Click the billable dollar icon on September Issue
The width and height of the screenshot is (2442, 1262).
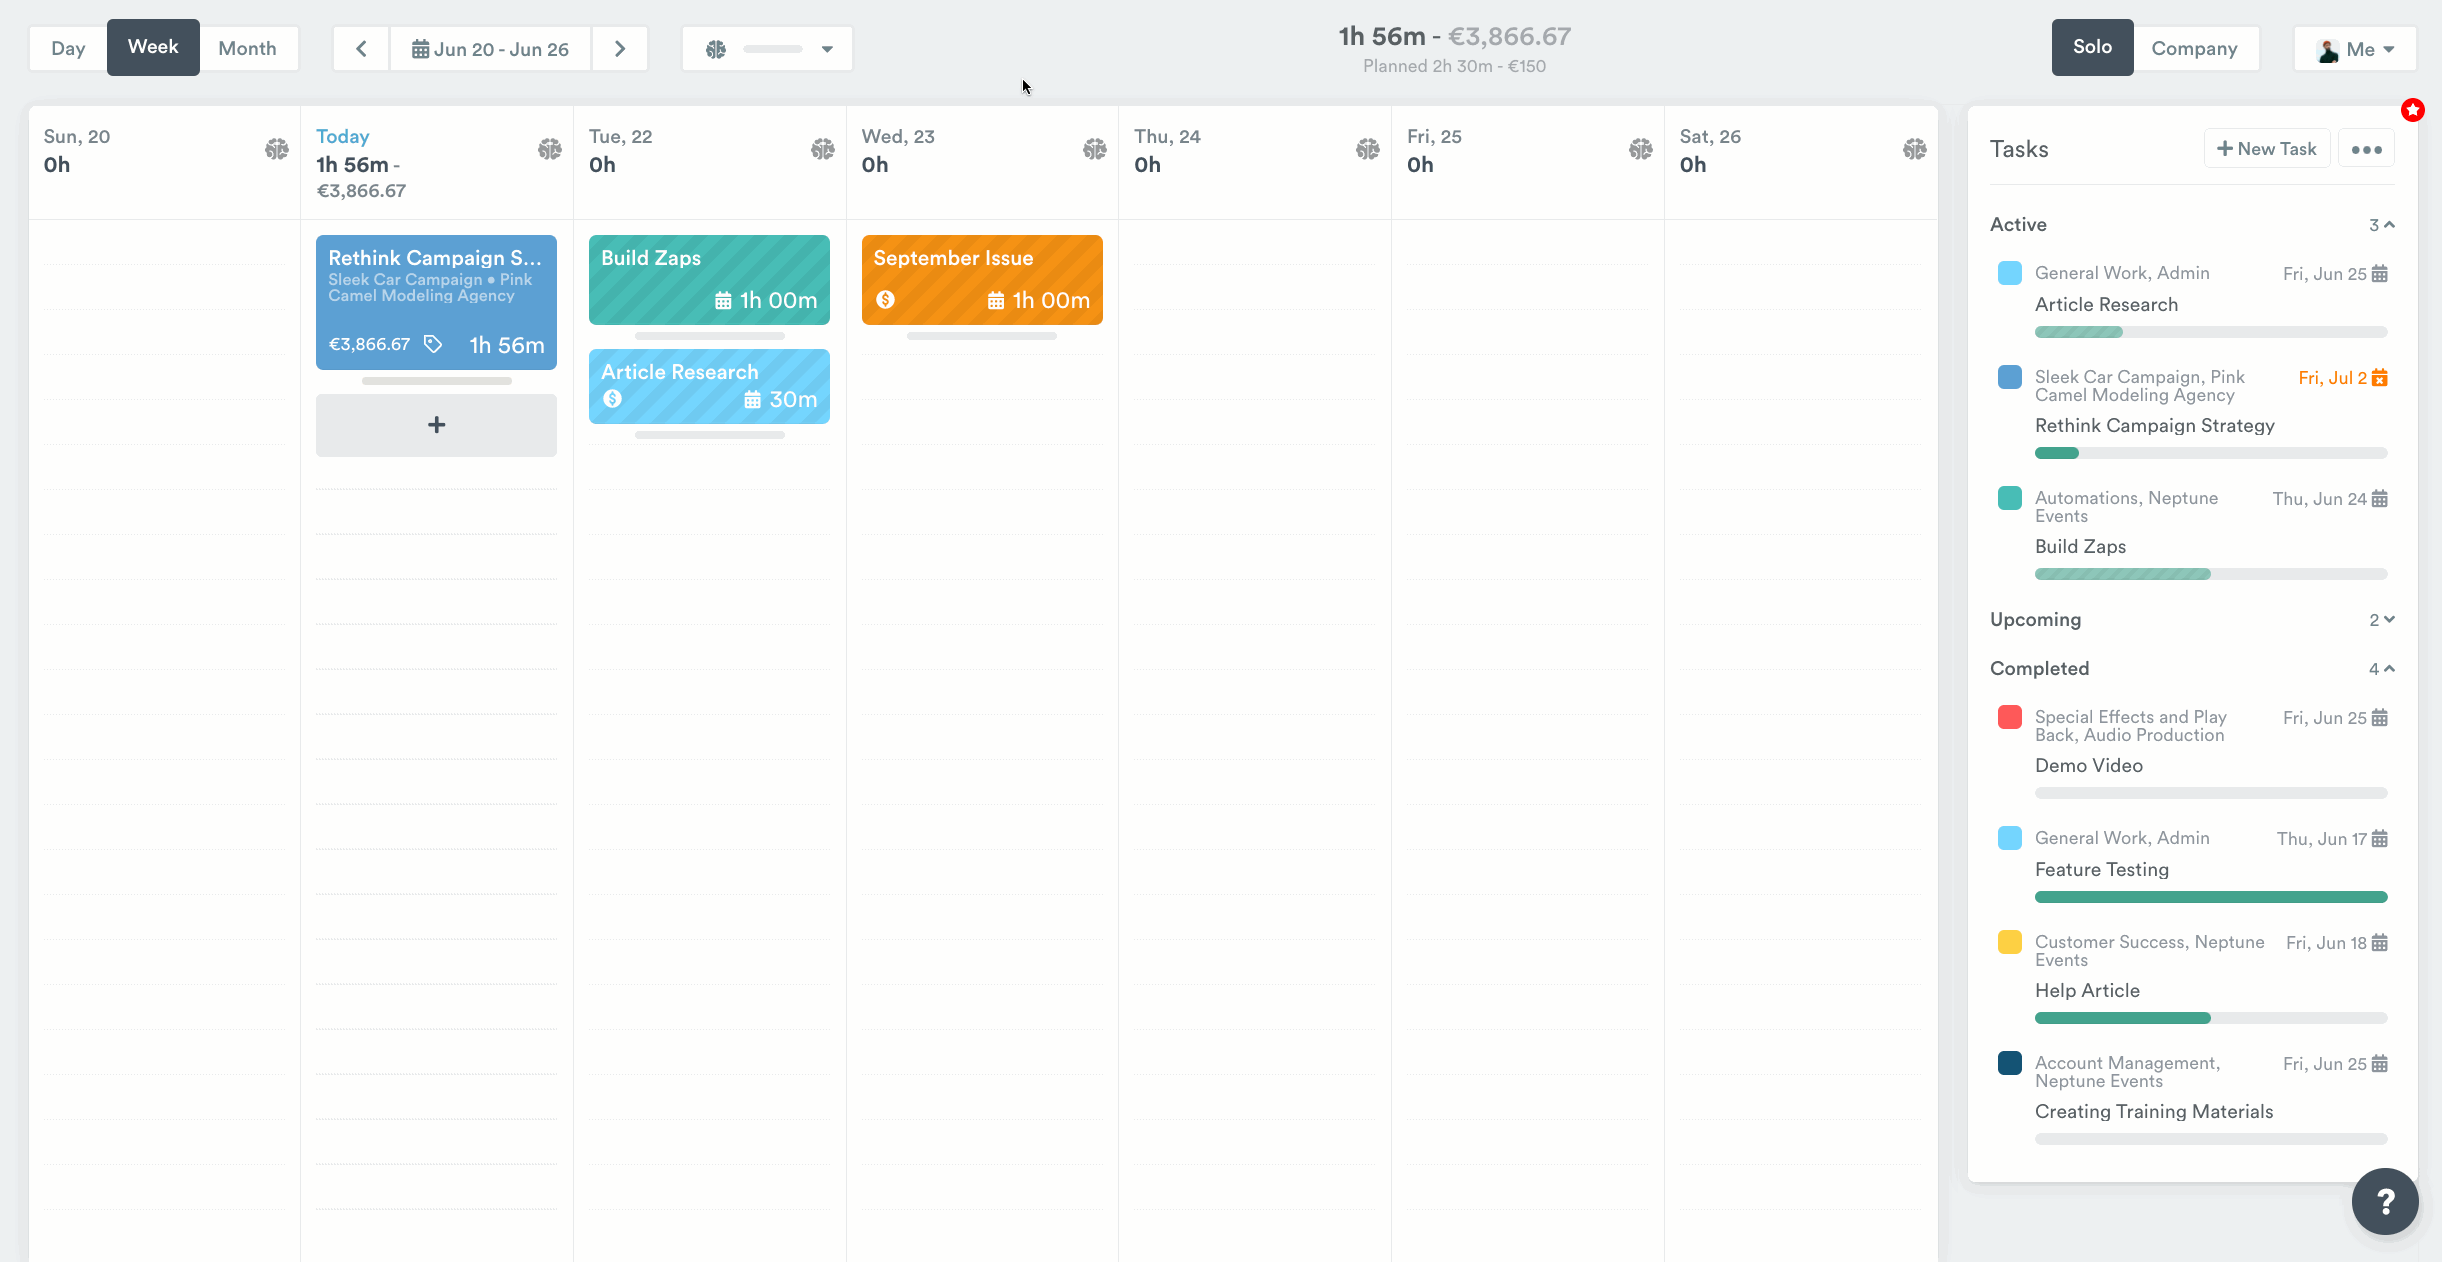tap(887, 299)
